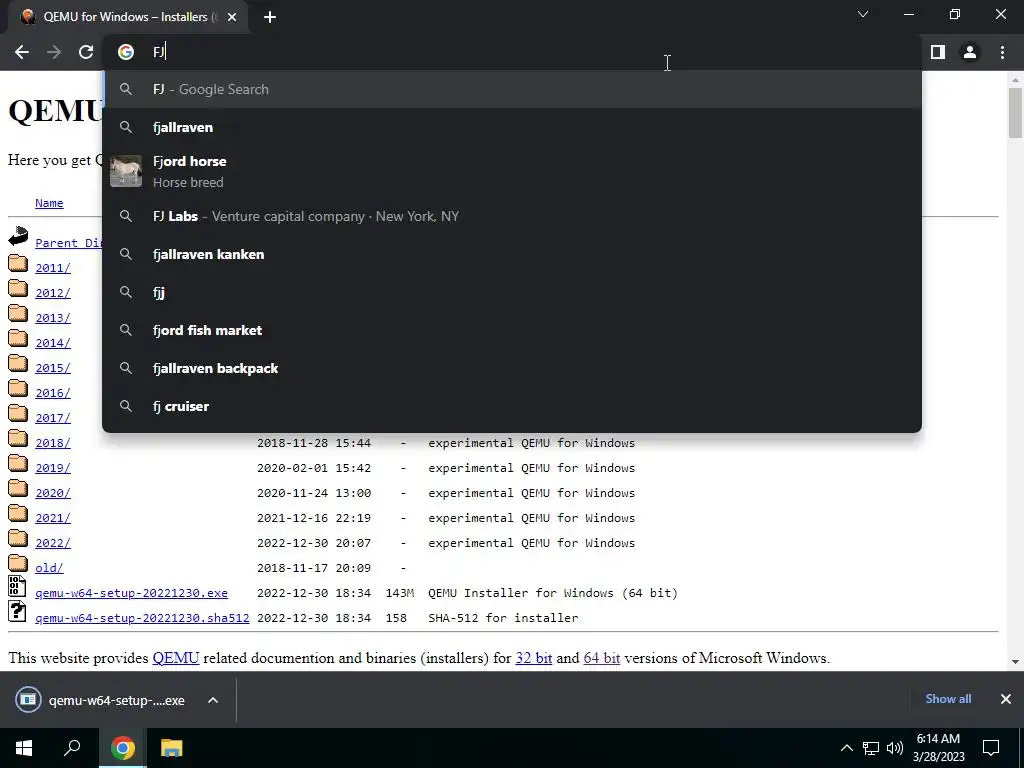Open the 2012/ folder link

(x=52, y=293)
